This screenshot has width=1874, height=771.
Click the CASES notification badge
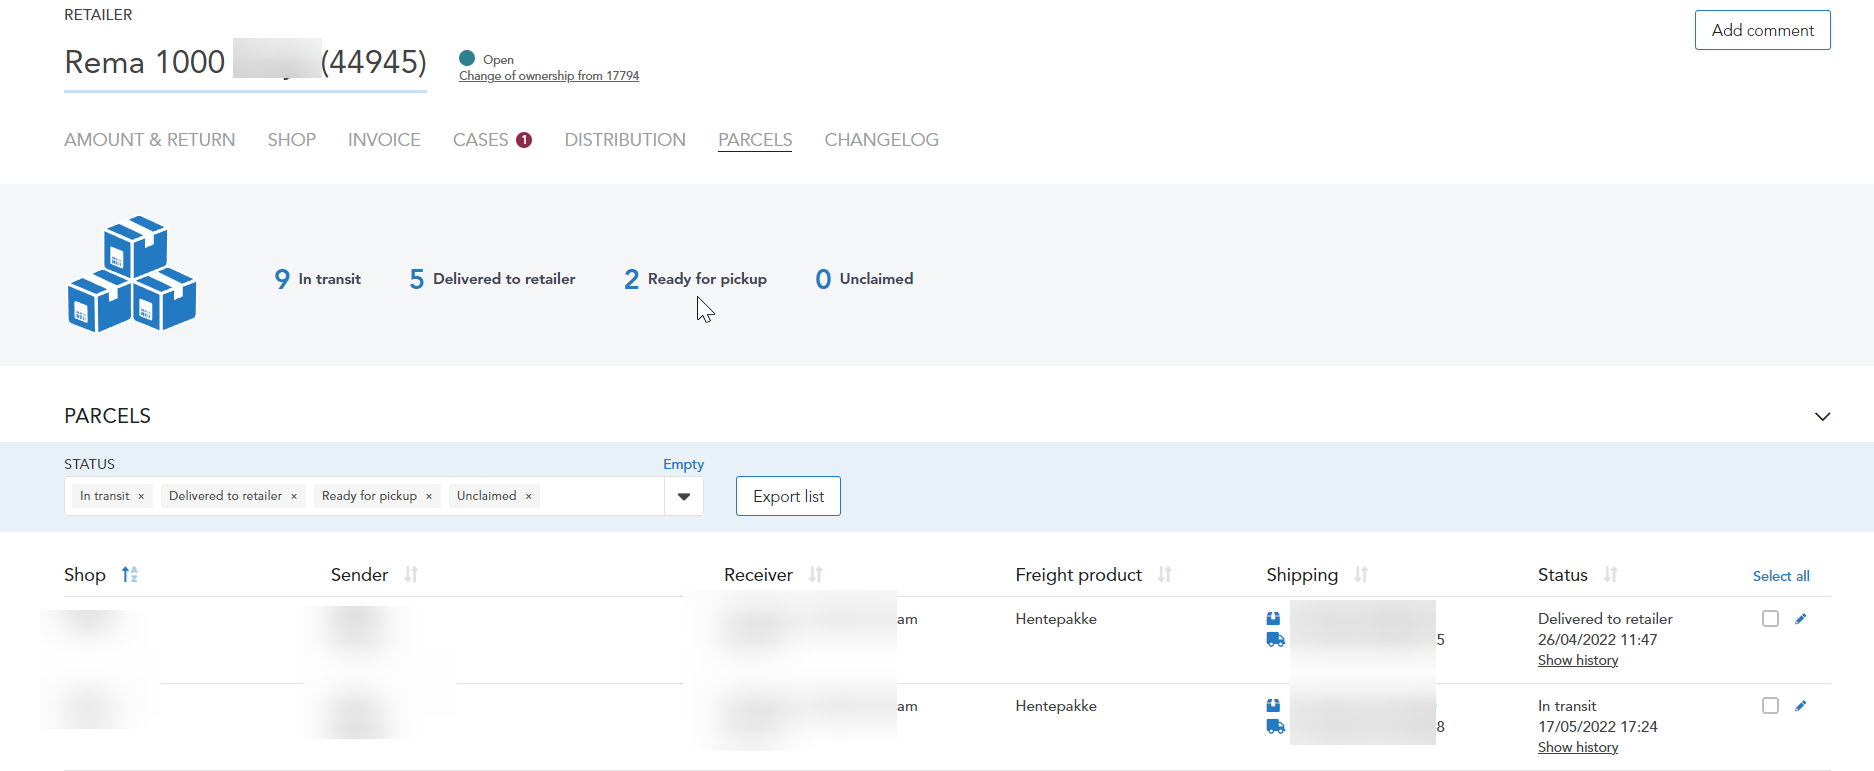pos(524,140)
